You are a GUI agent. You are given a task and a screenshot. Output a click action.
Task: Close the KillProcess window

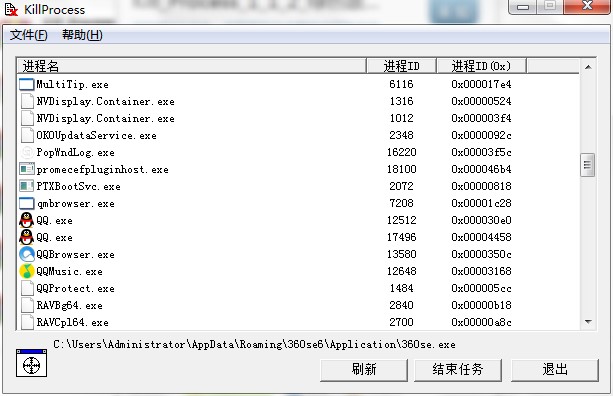[x=586, y=7]
